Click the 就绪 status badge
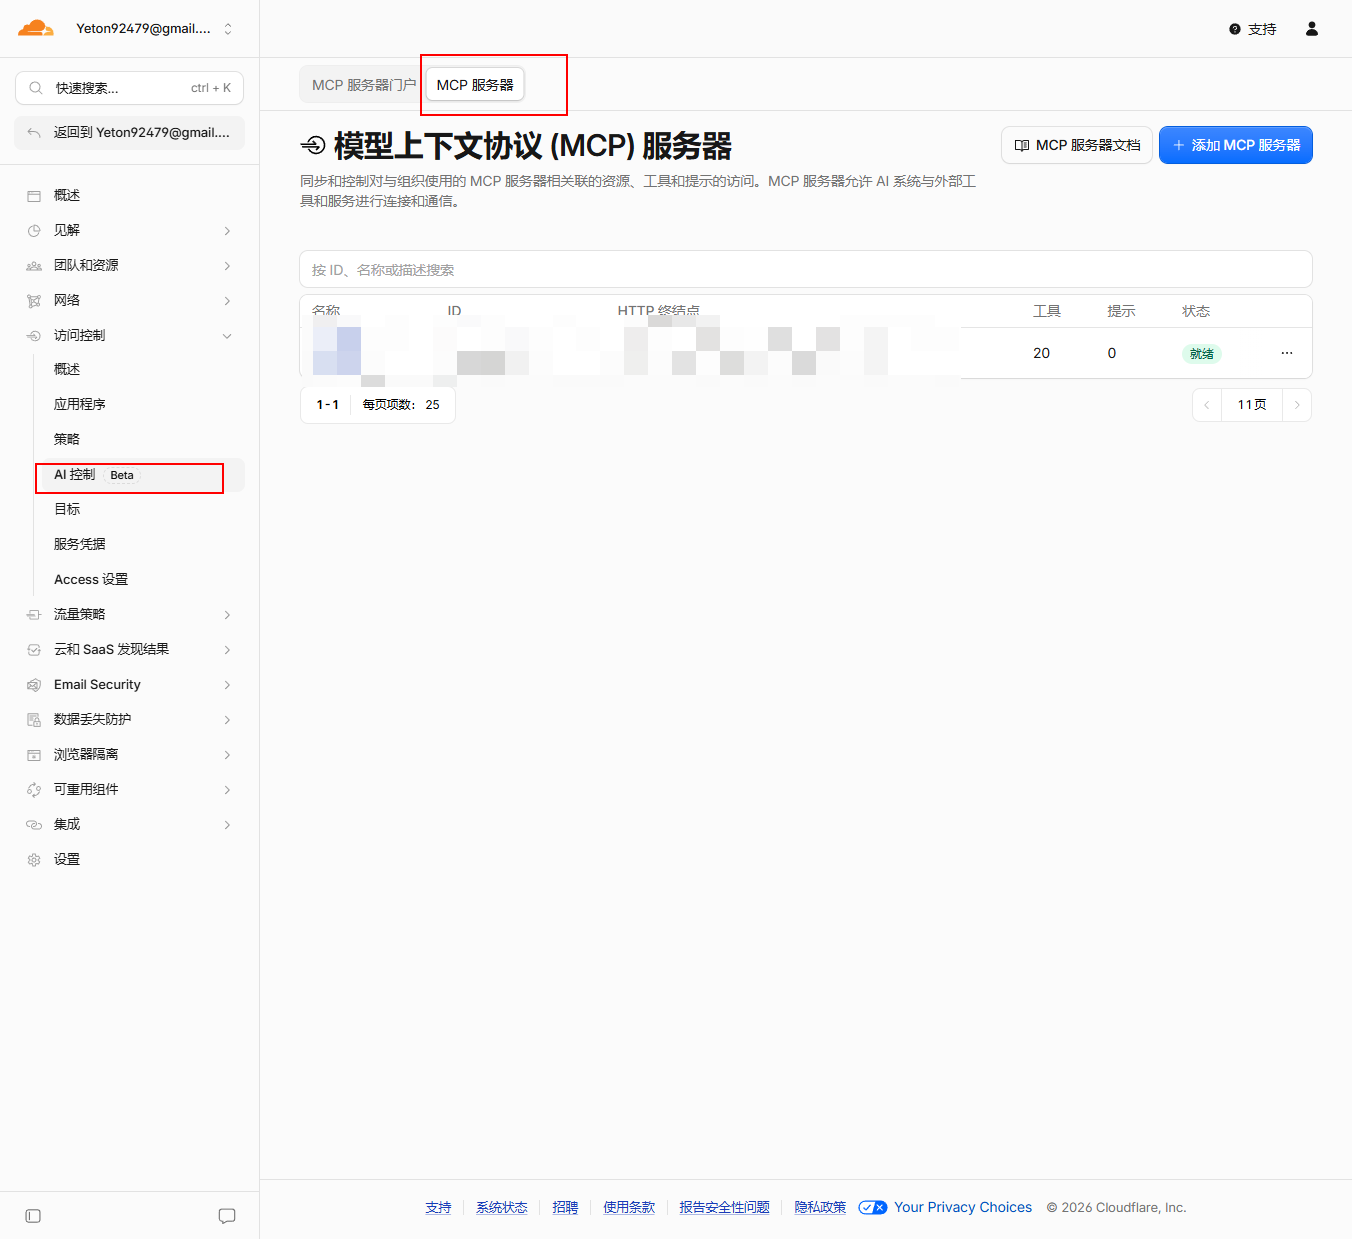The image size is (1352, 1239). coord(1202,353)
